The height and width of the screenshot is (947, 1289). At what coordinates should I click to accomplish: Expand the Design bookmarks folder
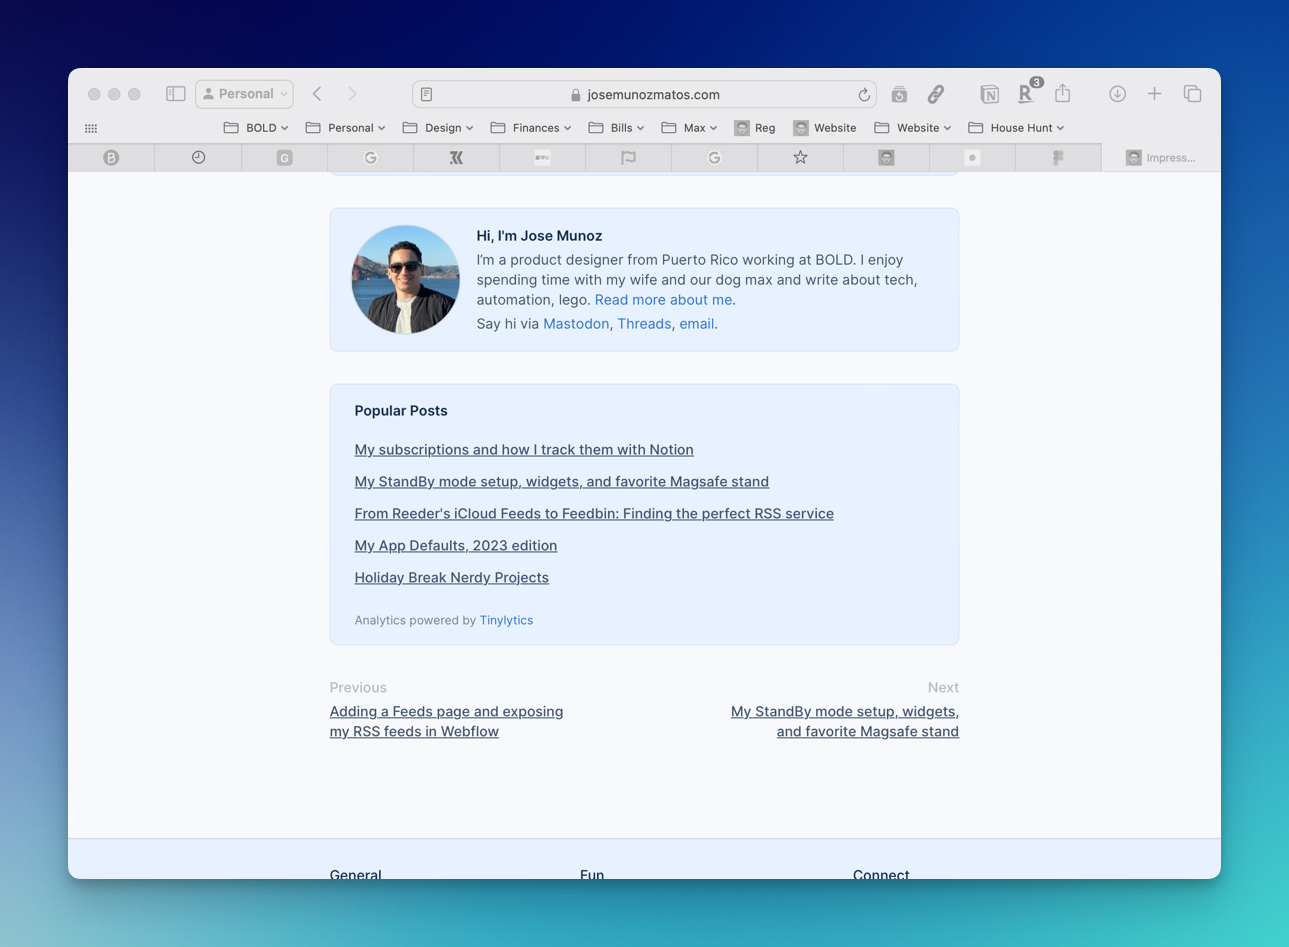438,128
